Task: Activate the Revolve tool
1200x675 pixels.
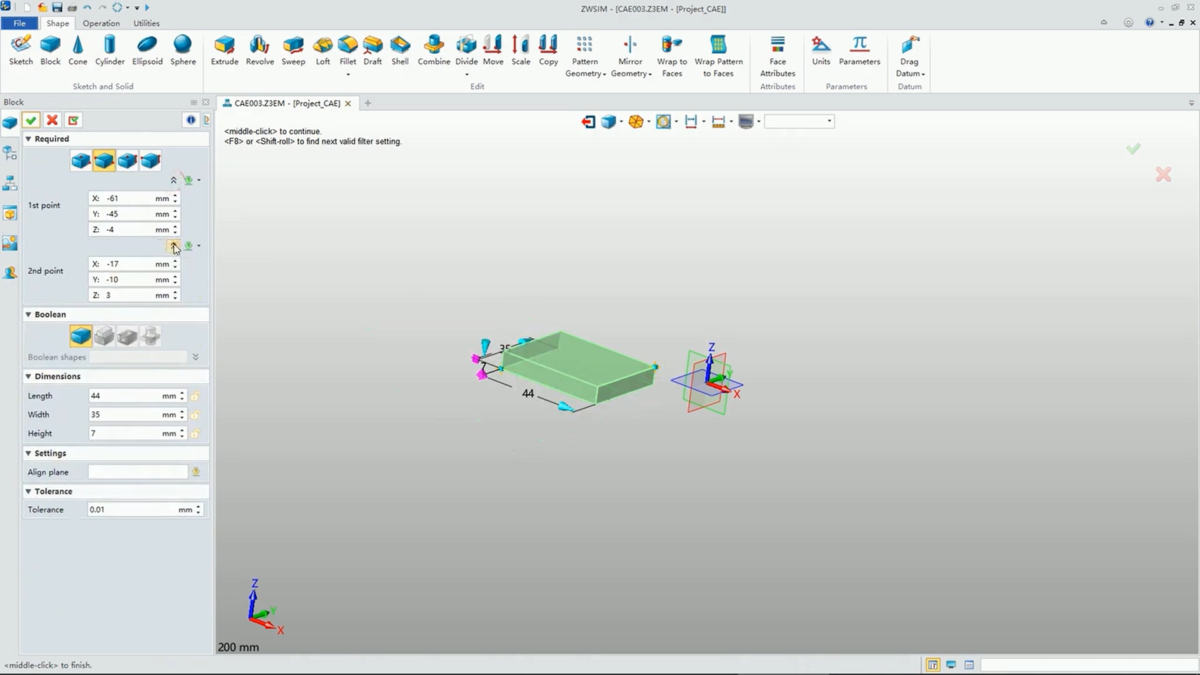Action: coord(260,50)
